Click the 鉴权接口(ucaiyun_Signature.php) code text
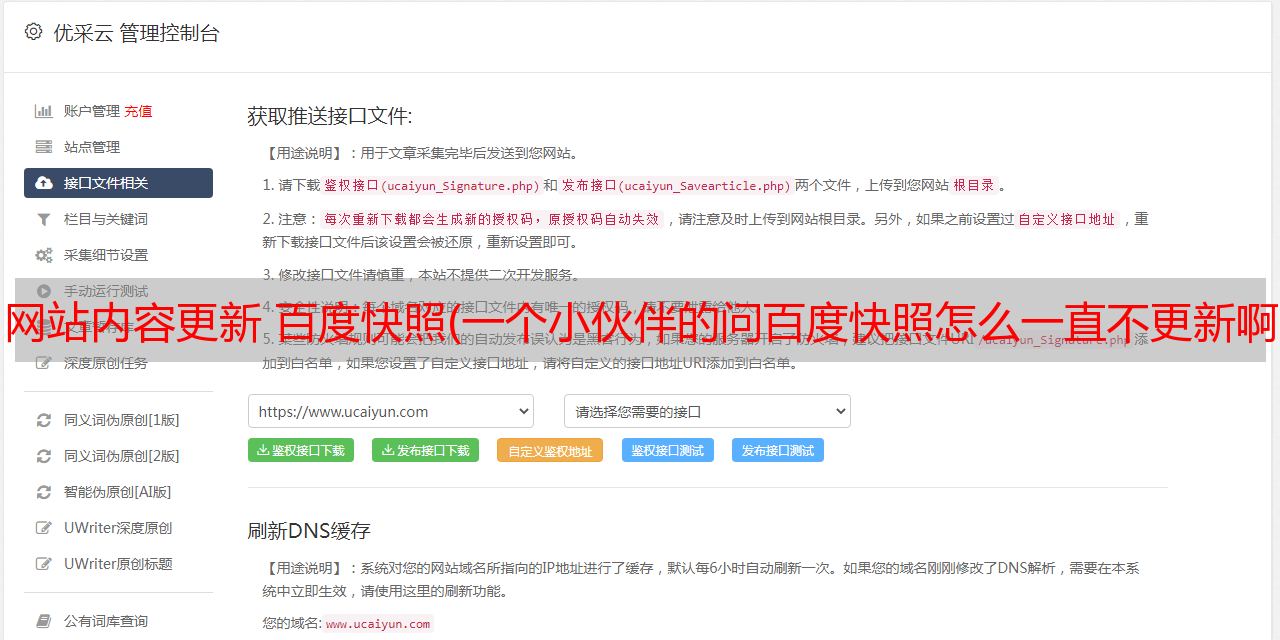Viewport: 1280px width, 640px height. pos(431,185)
